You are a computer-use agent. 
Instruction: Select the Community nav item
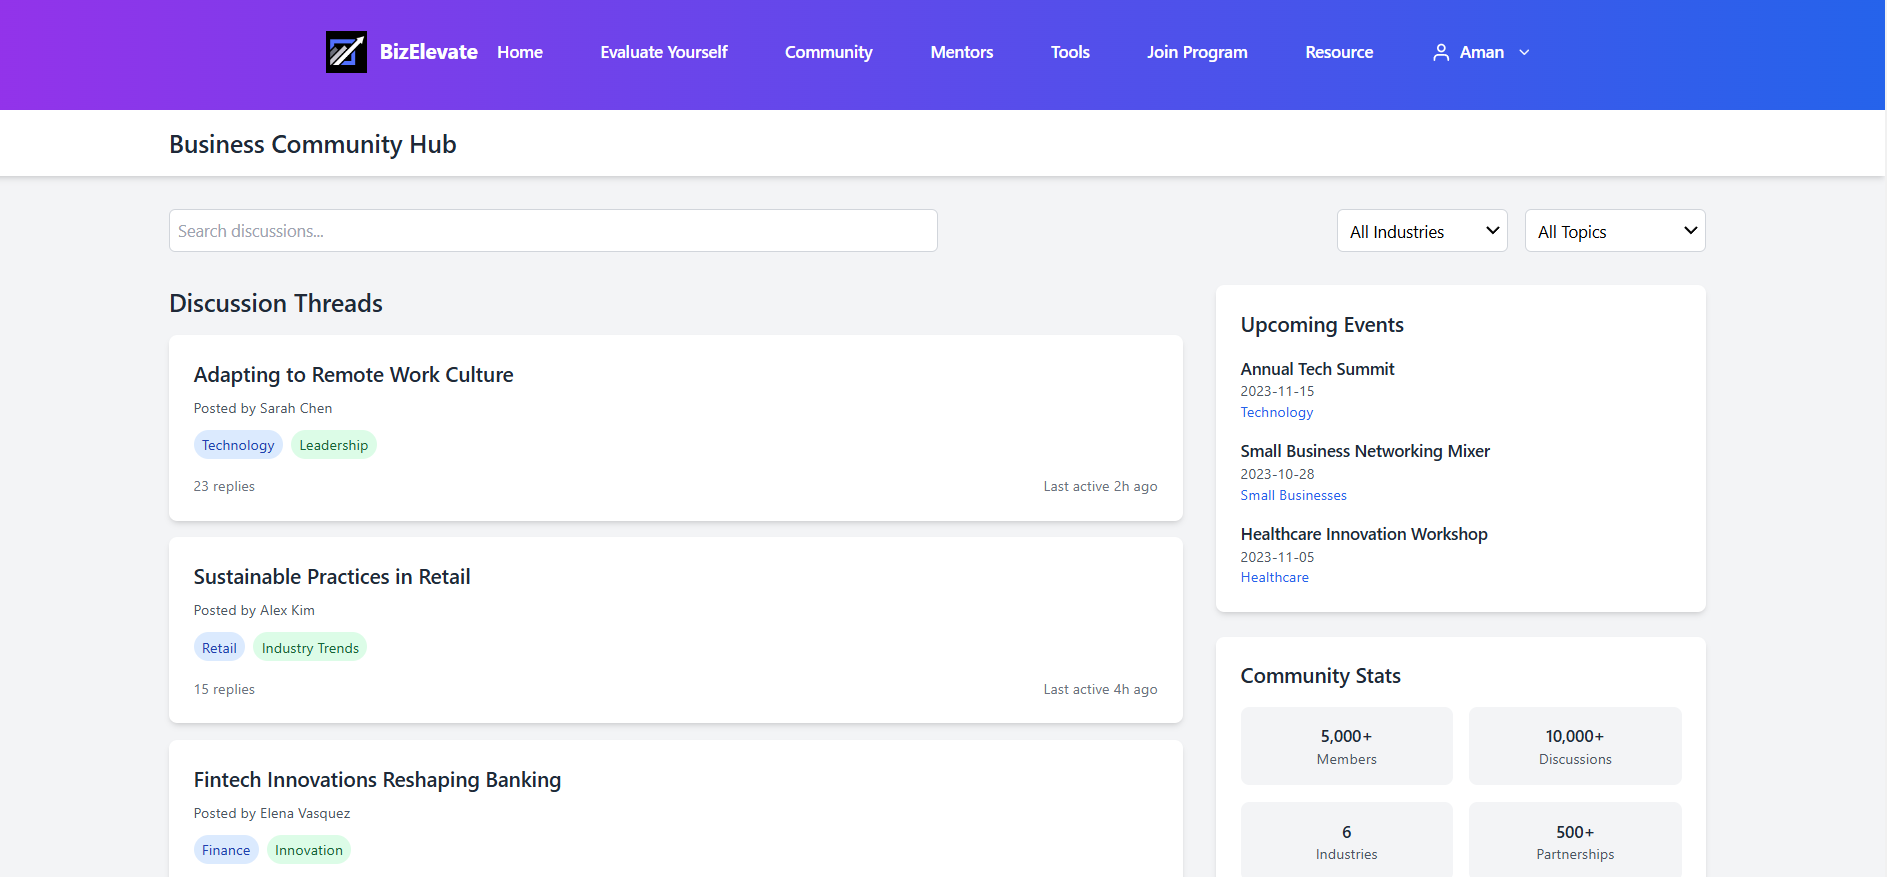tap(828, 52)
